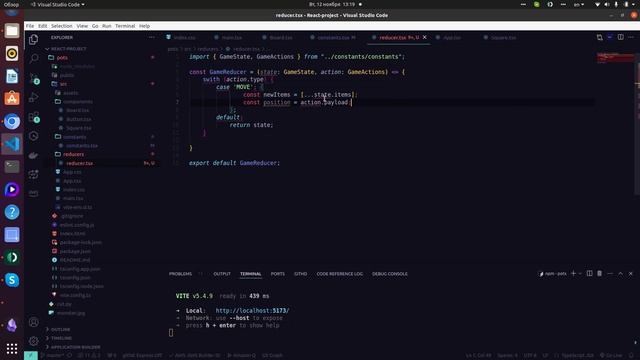Open the Edit menu
This screenshot has width=640, height=360.
click(42, 26)
